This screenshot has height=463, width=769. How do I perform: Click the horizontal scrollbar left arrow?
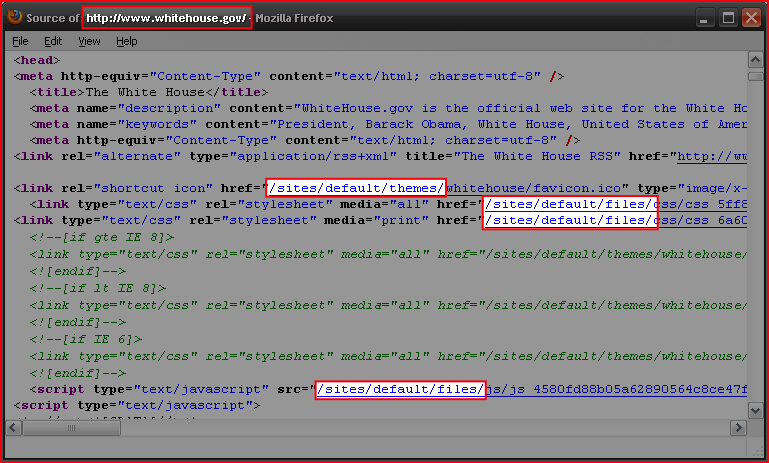click(13, 428)
